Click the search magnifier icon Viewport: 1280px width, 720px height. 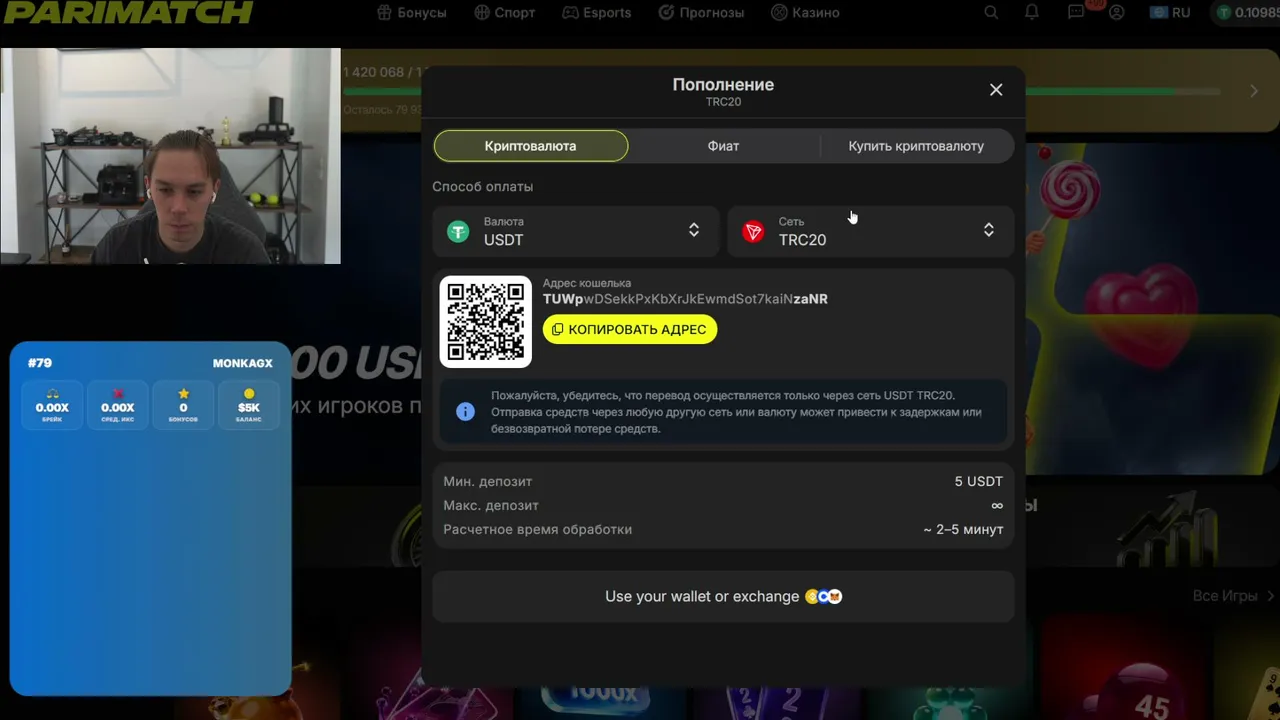point(991,13)
